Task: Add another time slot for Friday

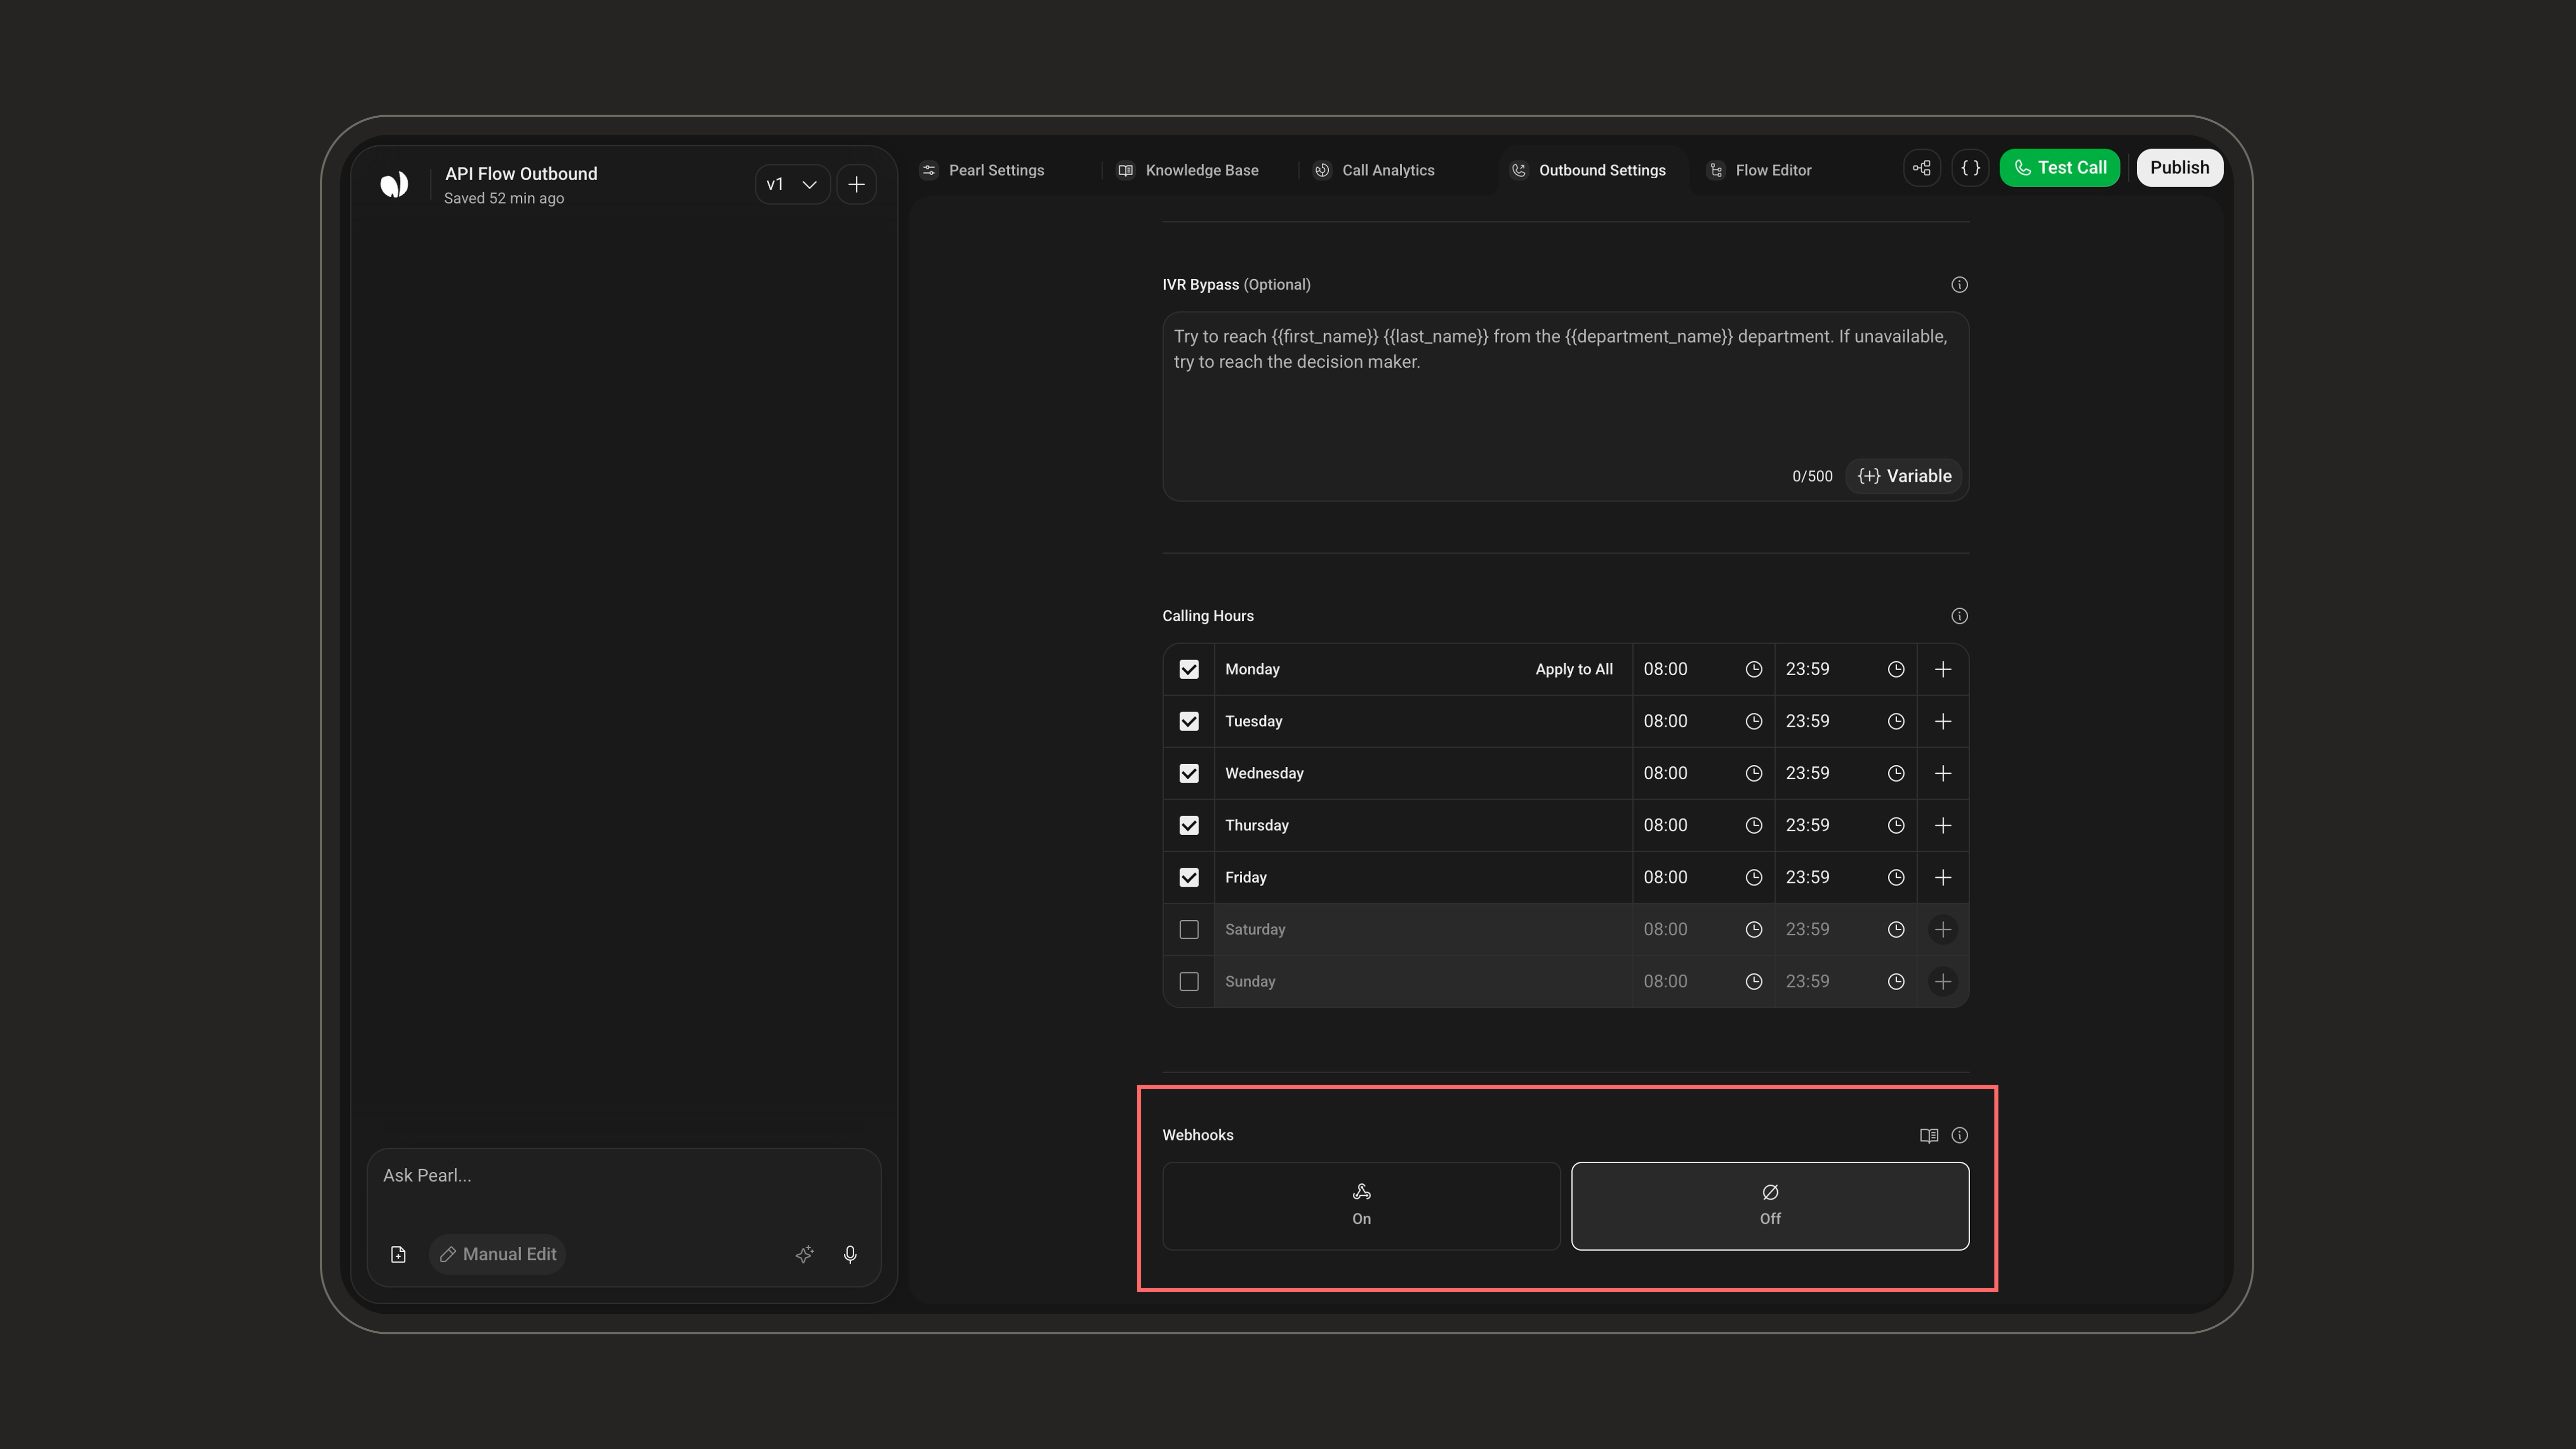Action: pyautogui.click(x=1942, y=877)
